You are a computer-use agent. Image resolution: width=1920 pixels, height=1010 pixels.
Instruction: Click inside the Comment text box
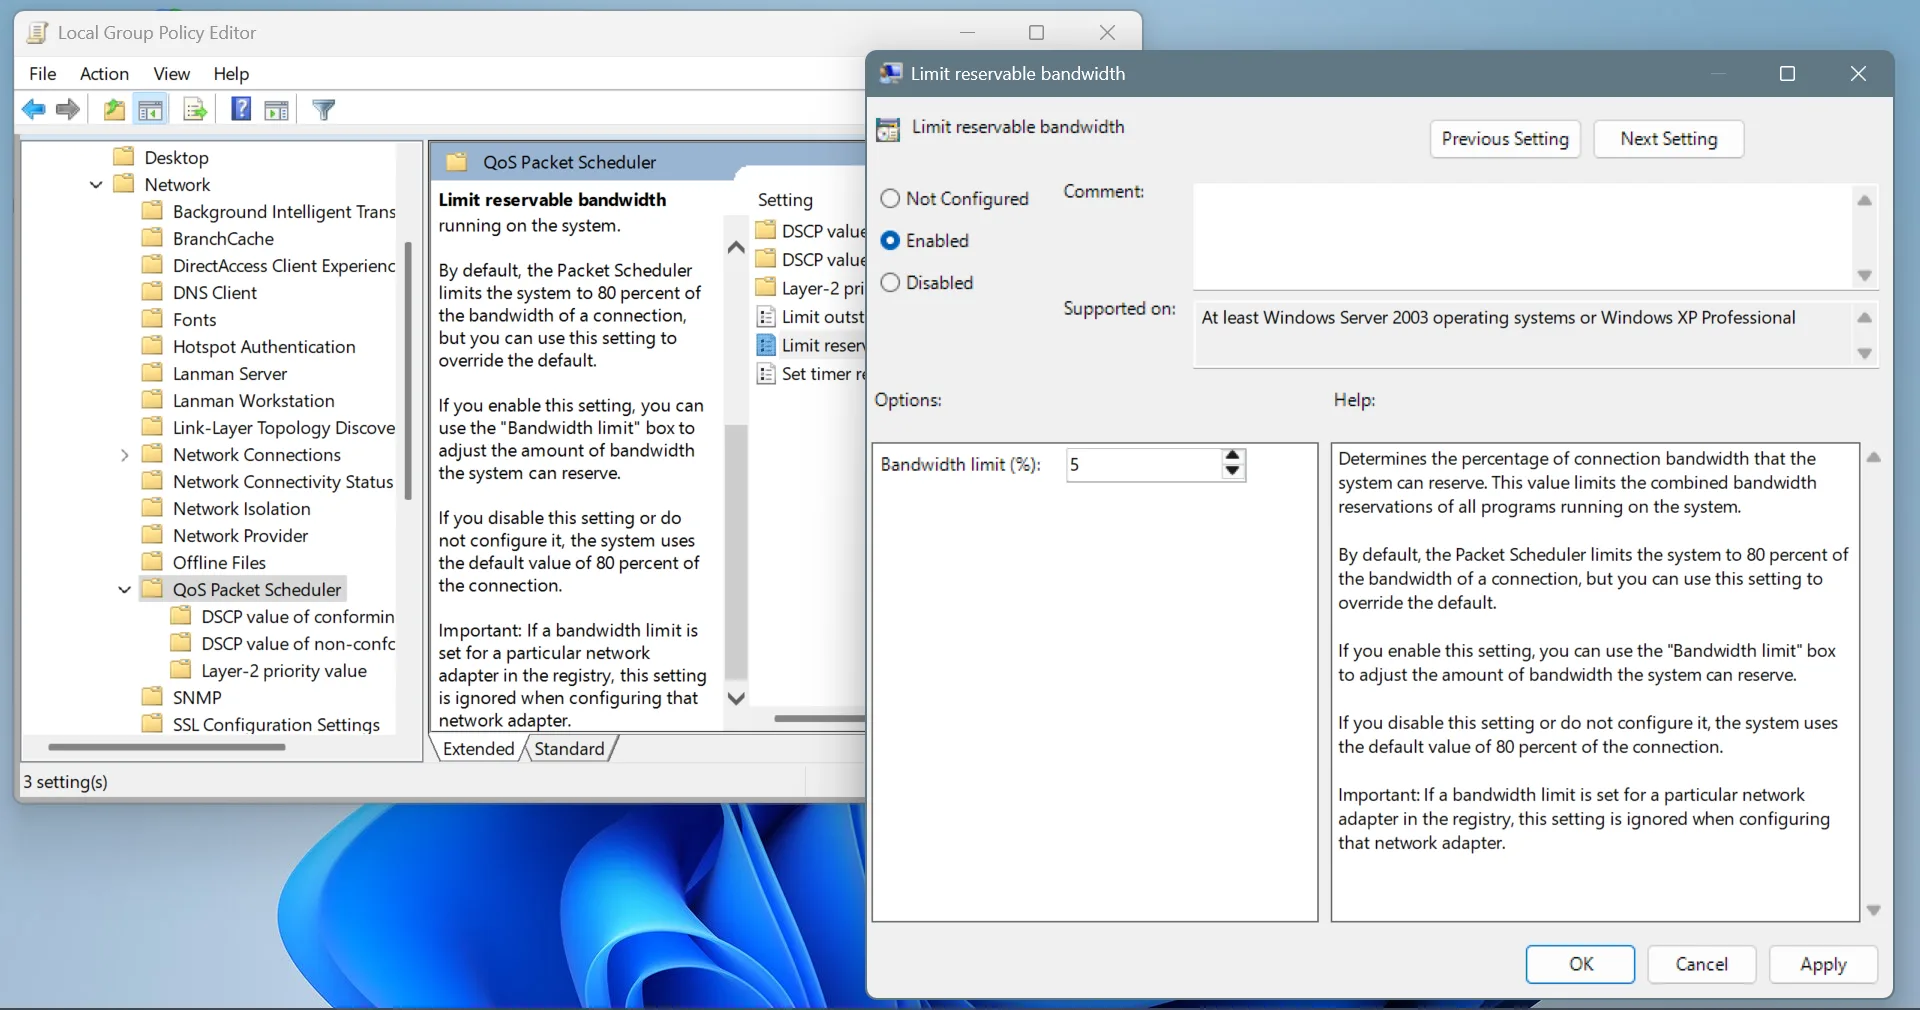[1523, 236]
